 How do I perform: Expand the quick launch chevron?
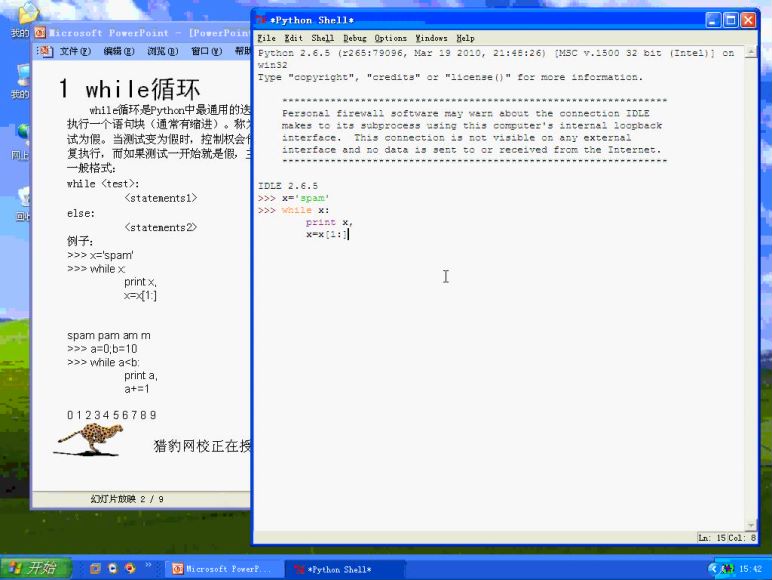pyautogui.click(x=148, y=565)
